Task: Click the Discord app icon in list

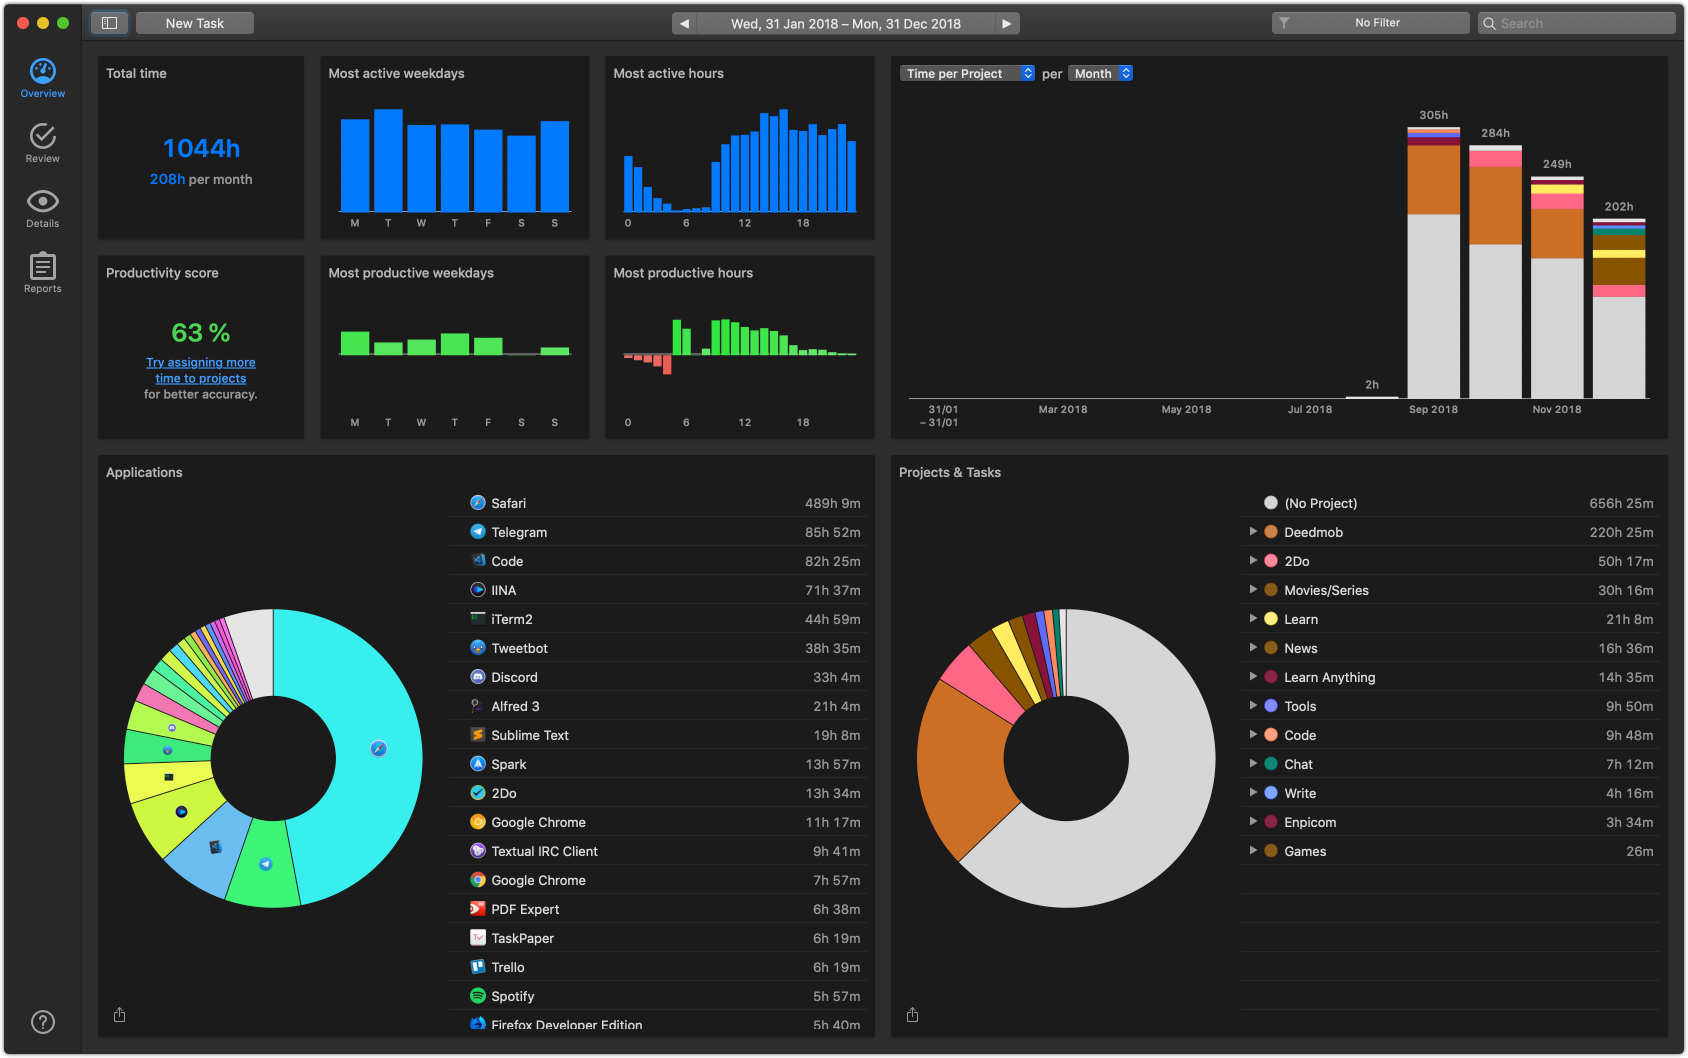Action: pyautogui.click(x=478, y=677)
